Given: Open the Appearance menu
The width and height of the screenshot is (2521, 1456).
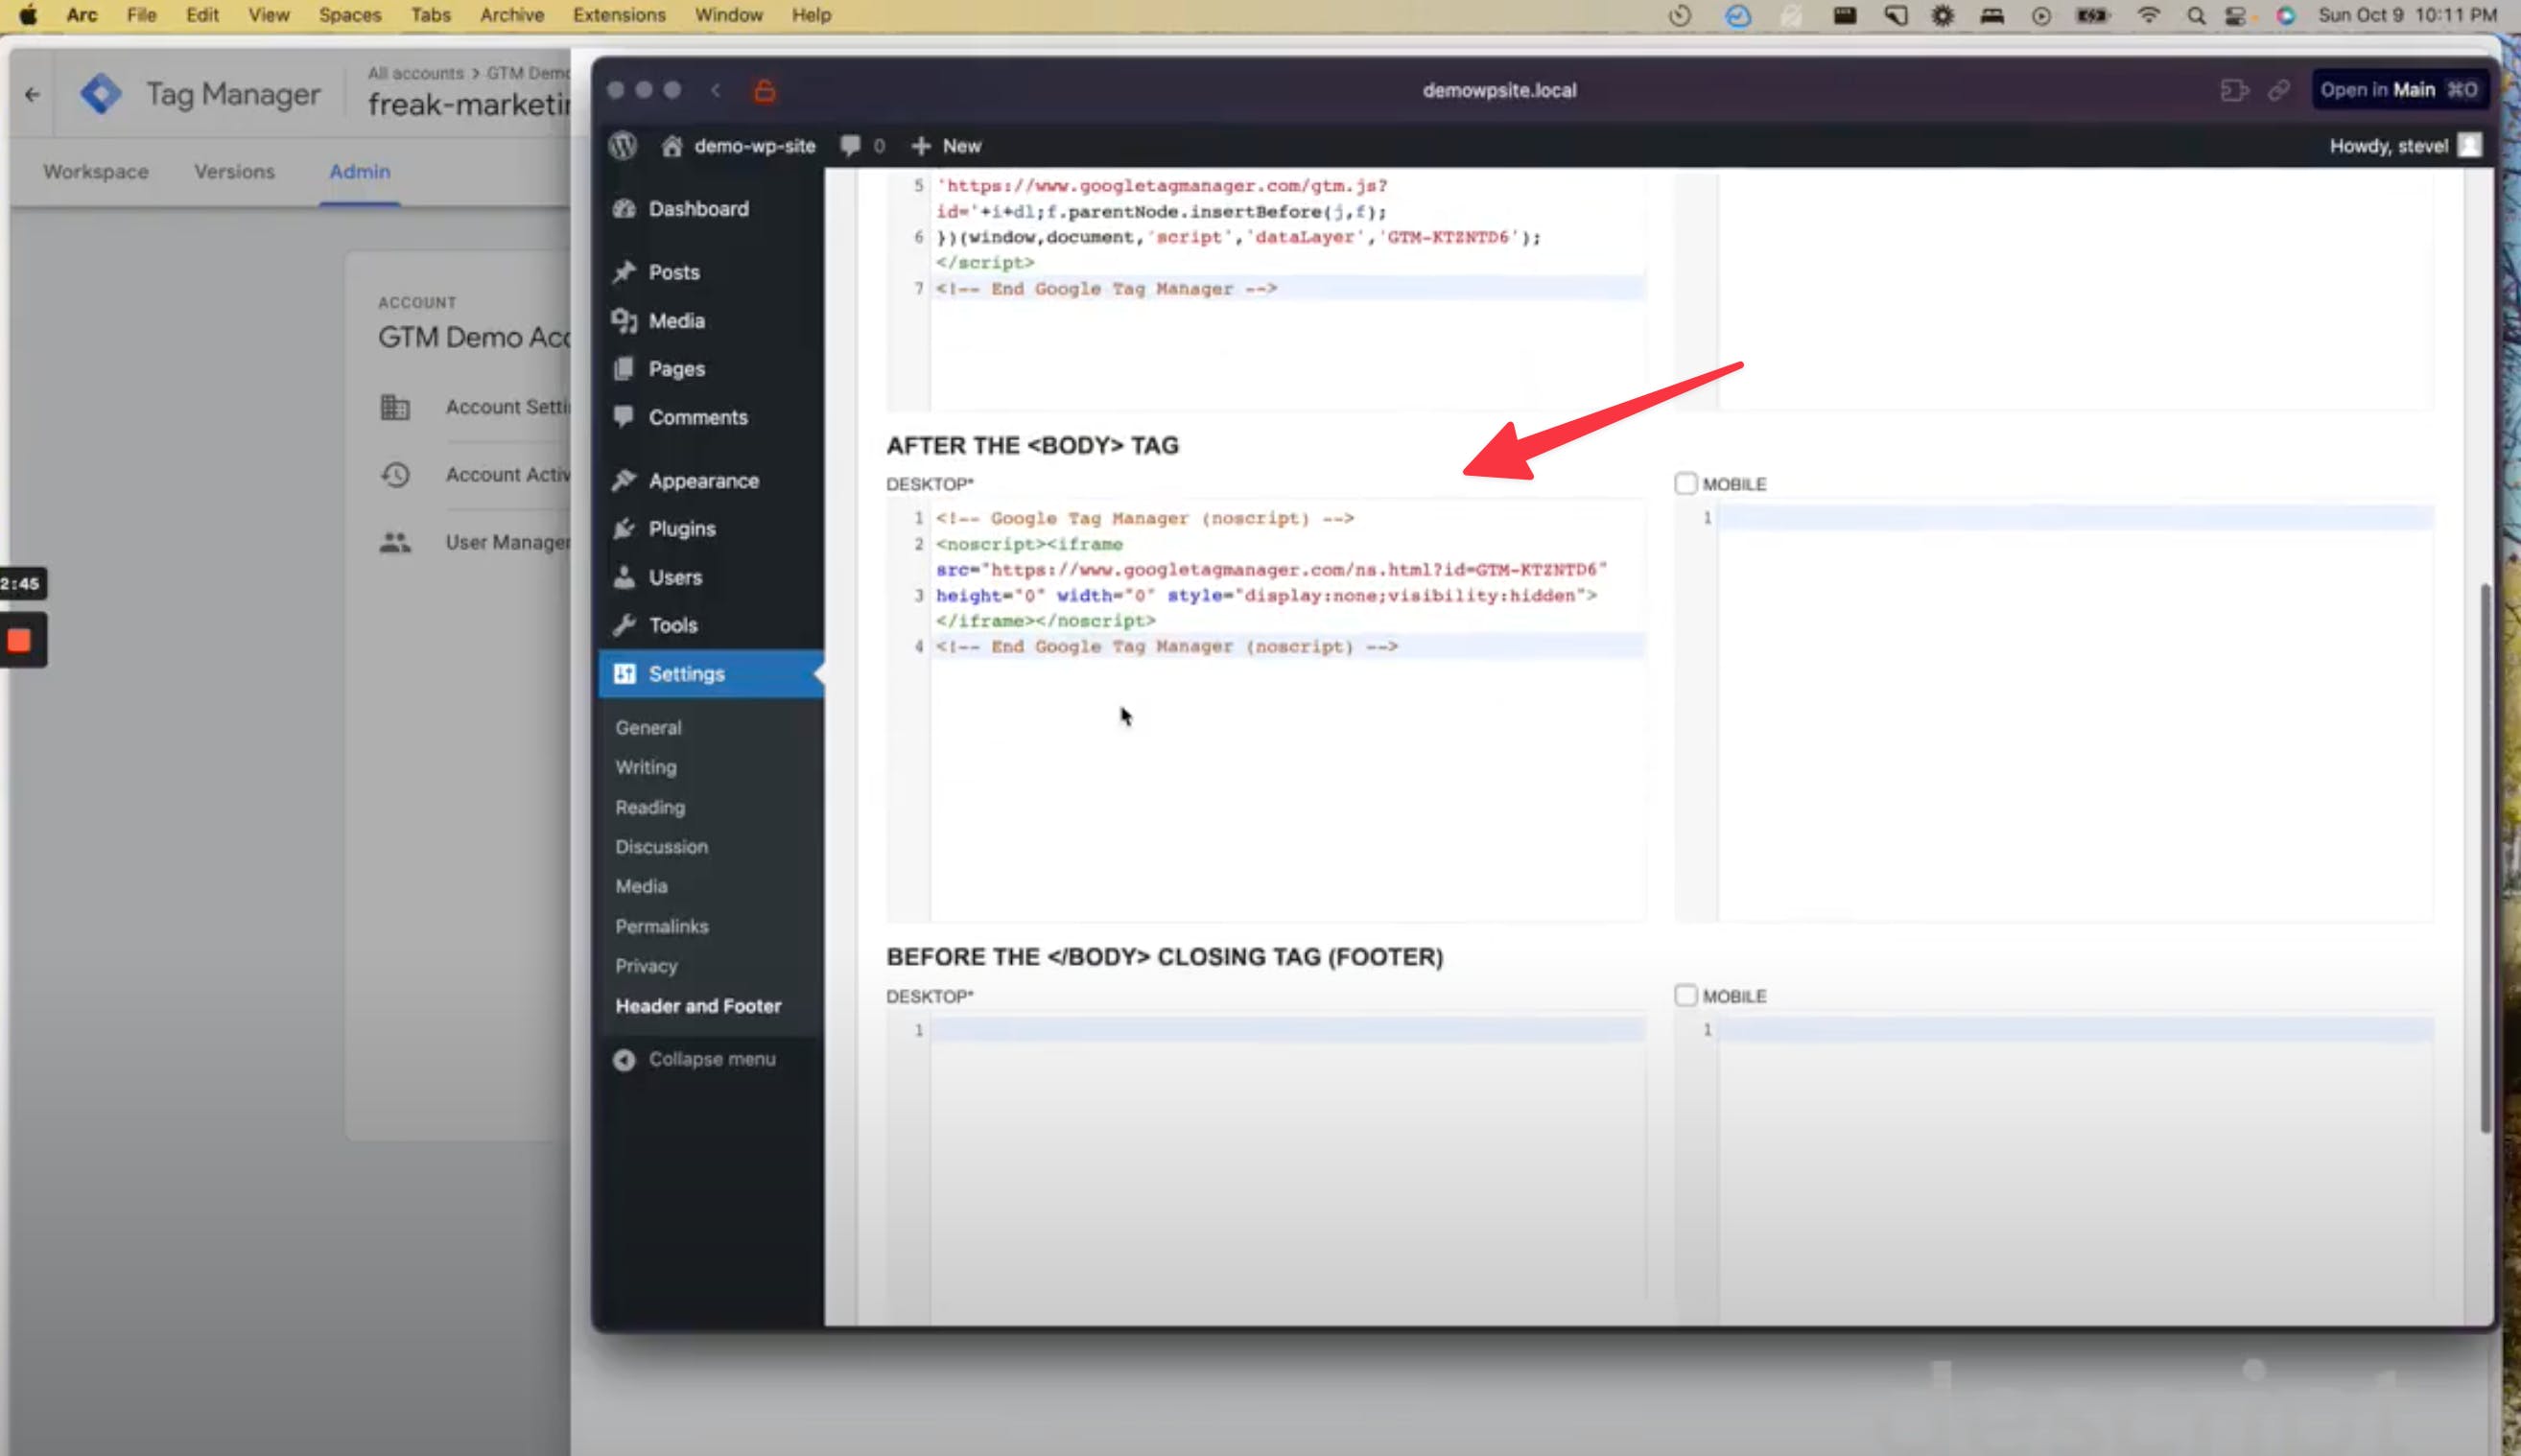Looking at the screenshot, I should coord(703,481).
